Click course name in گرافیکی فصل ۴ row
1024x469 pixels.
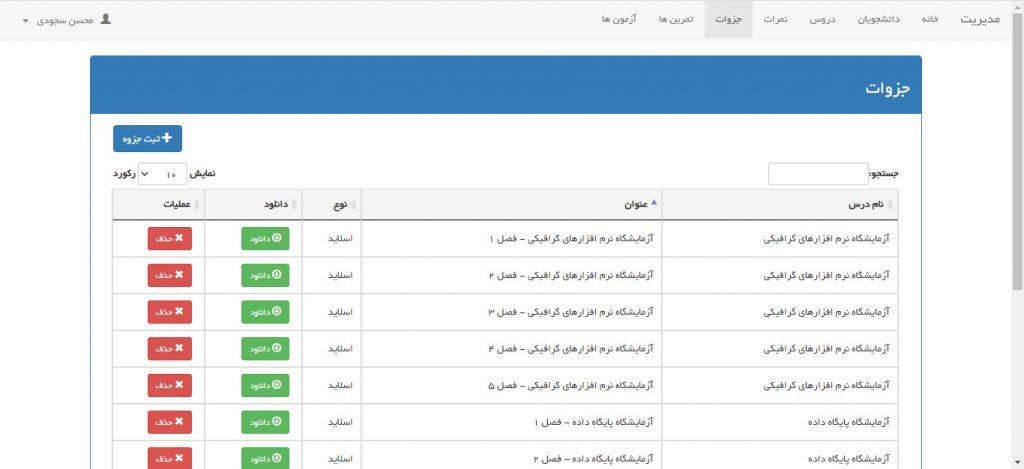click(x=826, y=349)
